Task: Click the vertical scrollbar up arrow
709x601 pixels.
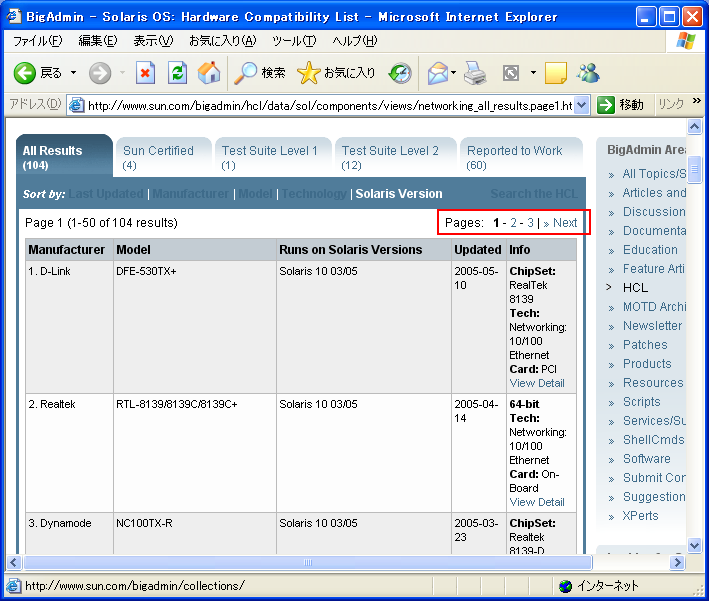Action: 695,127
